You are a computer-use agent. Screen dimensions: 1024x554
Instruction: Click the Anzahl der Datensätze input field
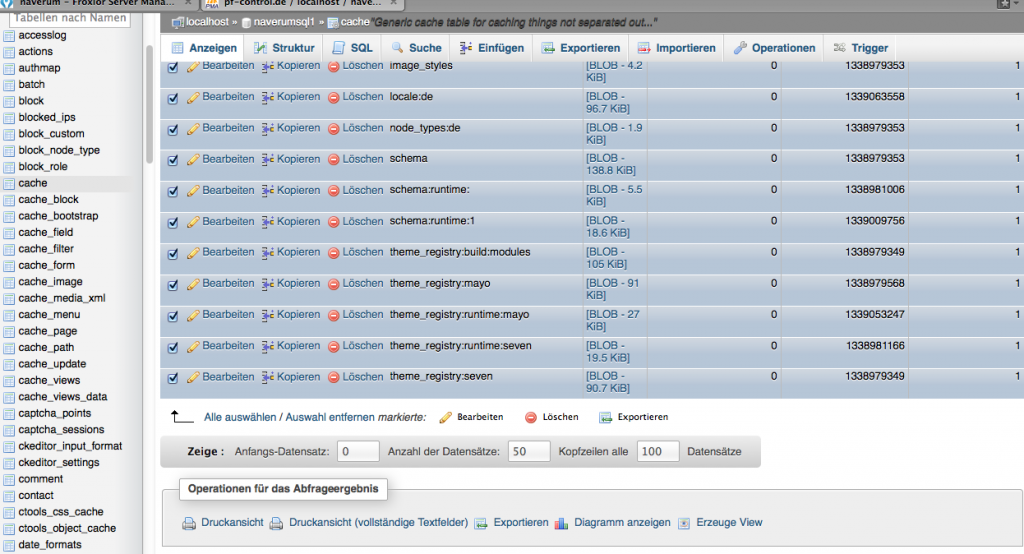tap(529, 452)
